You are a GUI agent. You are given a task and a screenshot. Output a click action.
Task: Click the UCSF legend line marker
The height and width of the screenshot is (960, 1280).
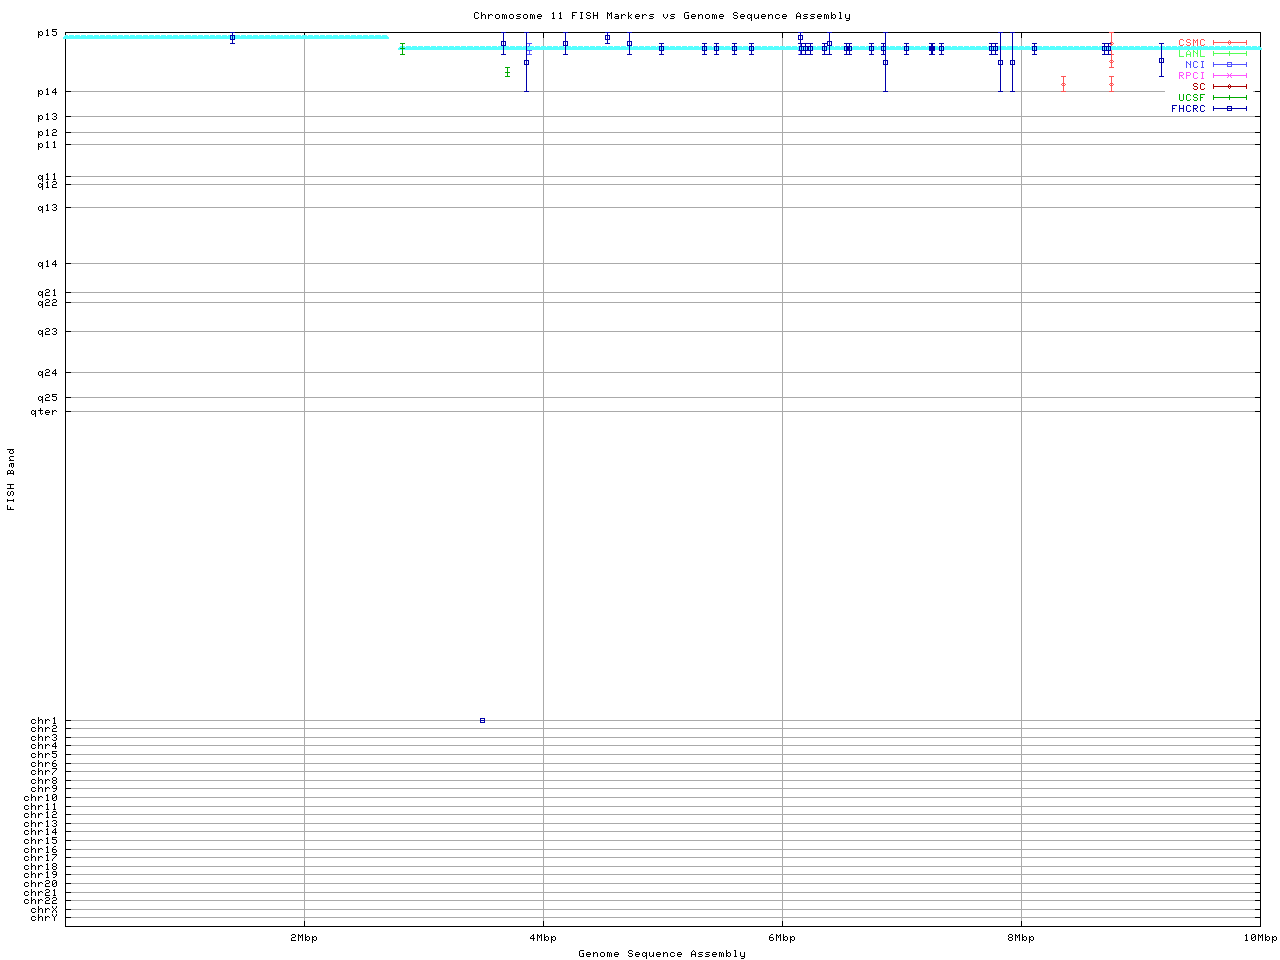coord(1229,98)
